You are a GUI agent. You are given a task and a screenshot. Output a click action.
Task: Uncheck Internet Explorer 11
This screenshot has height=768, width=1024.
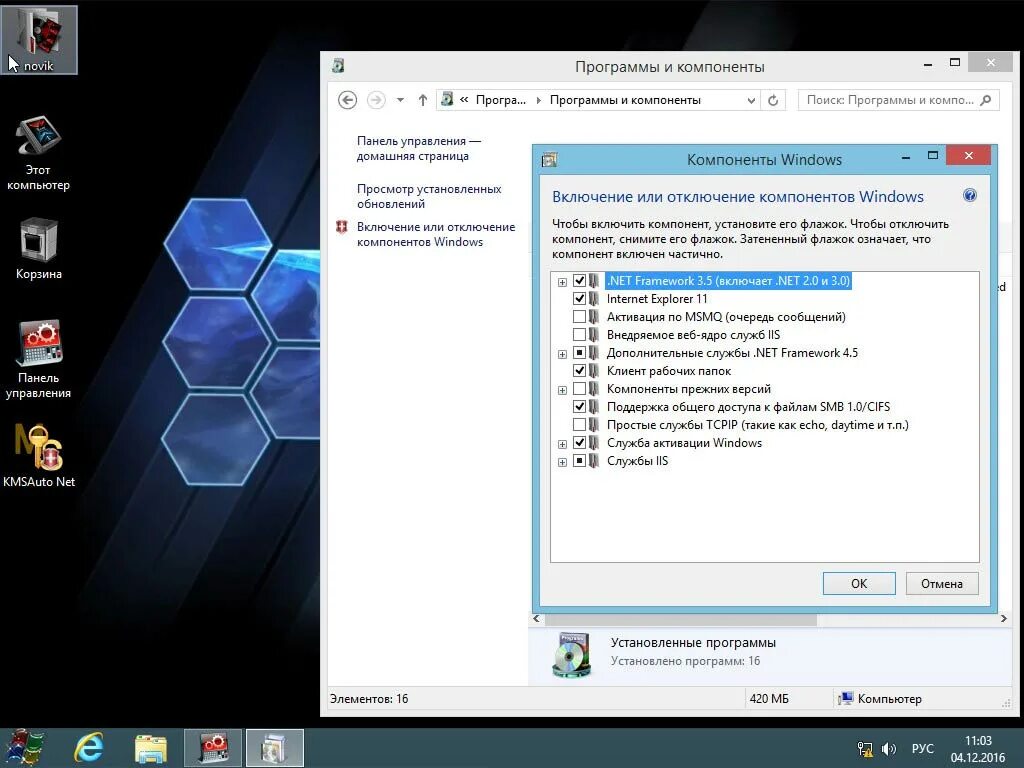[x=579, y=298]
